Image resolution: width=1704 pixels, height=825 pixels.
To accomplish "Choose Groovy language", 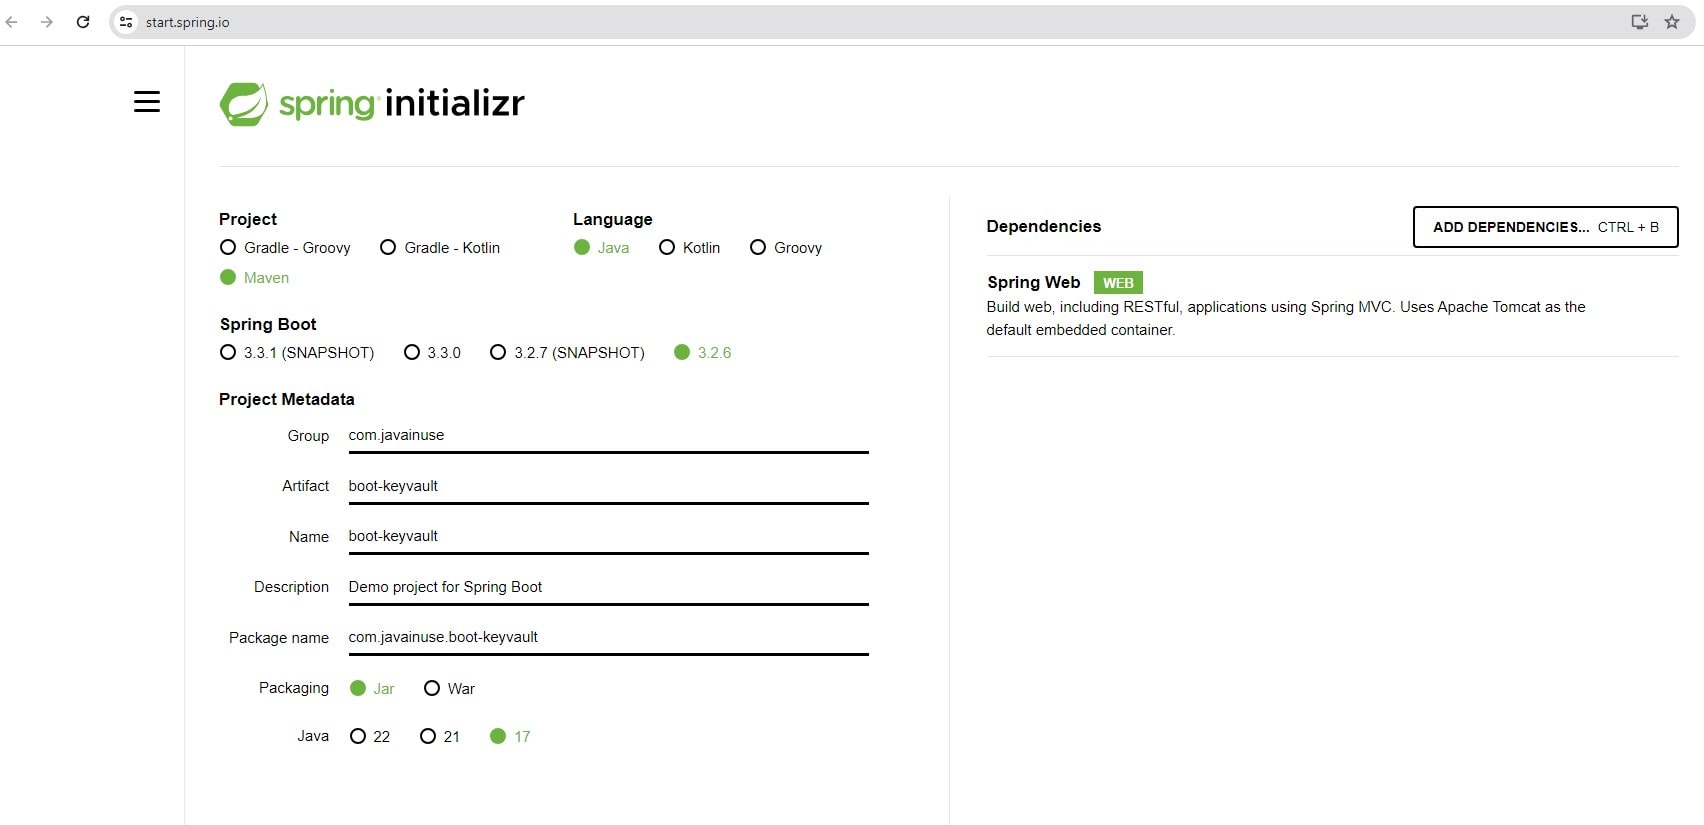I will [x=786, y=247].
